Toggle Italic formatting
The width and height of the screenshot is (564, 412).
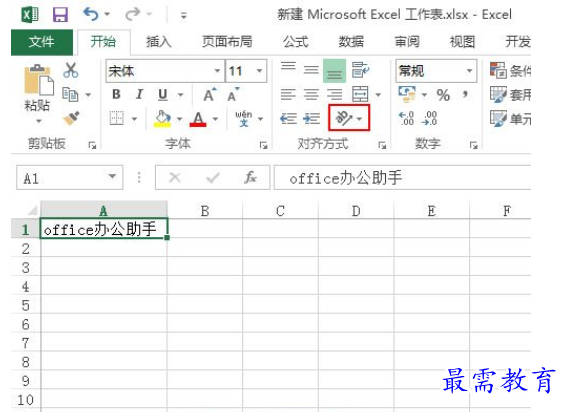(139, 95)
